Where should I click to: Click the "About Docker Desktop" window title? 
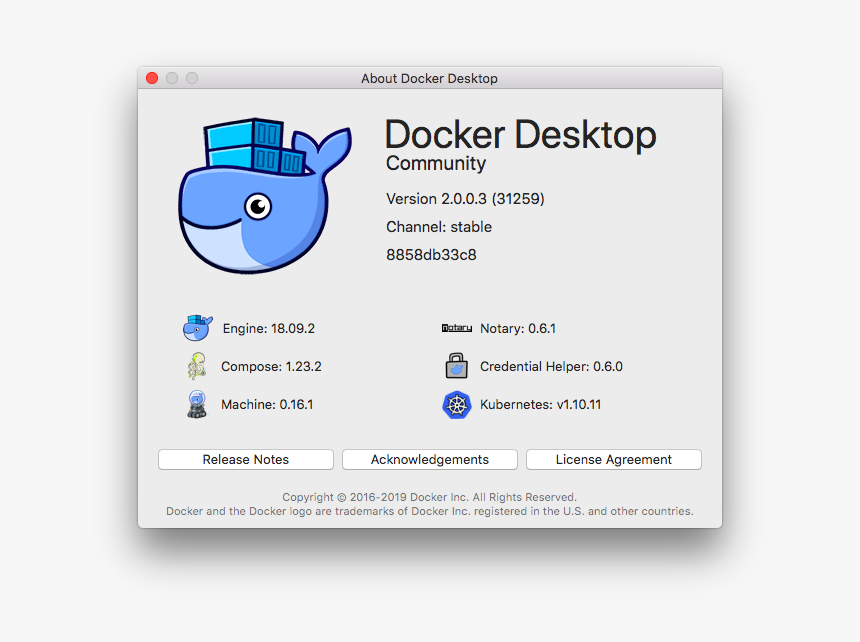click(x=429, y=78)
